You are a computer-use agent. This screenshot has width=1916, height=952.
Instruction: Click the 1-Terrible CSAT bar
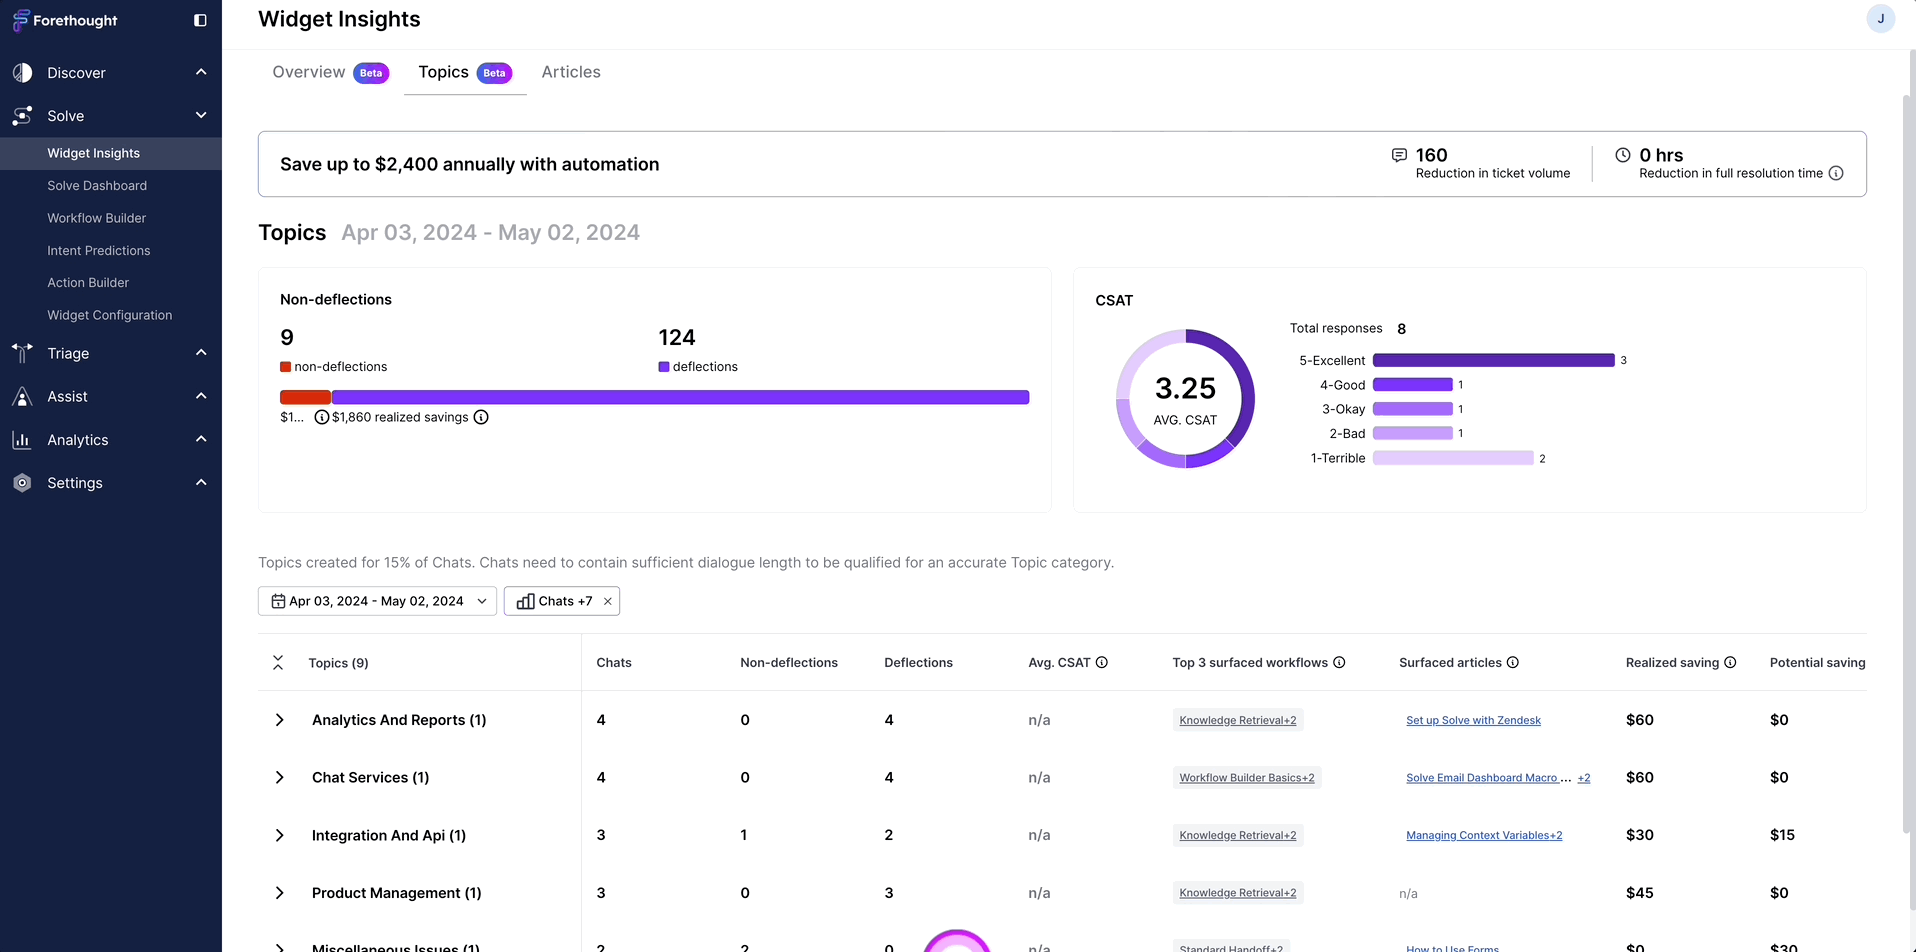[x=1453, y=458]
